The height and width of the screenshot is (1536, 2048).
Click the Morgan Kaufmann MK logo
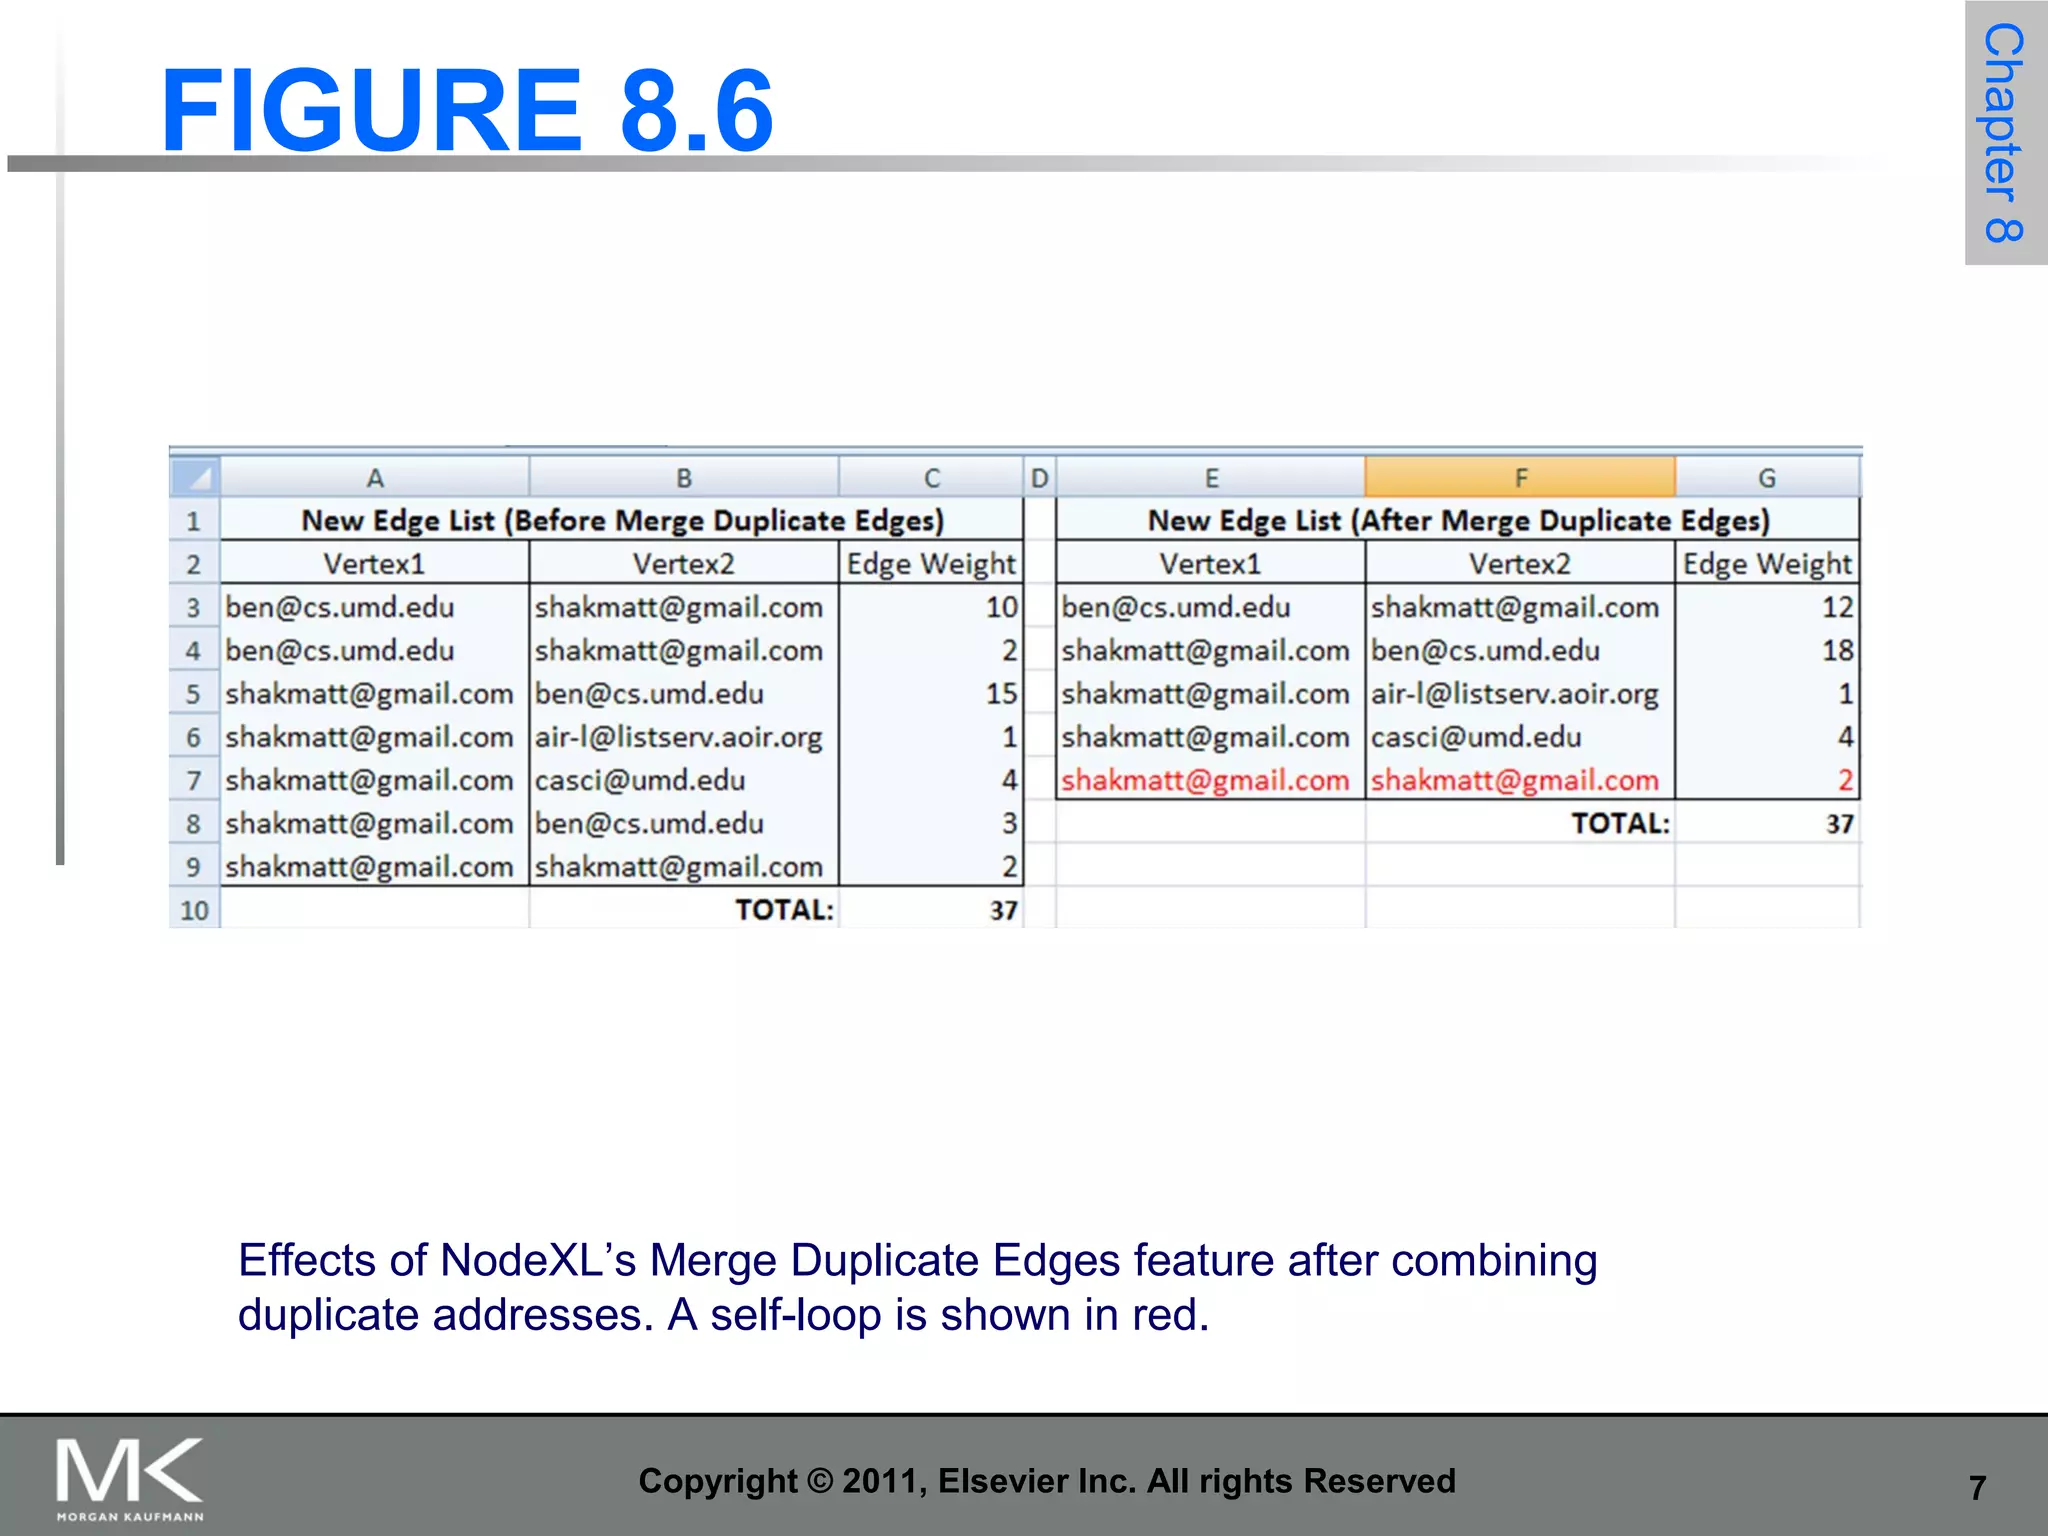tap(130, 1480)
